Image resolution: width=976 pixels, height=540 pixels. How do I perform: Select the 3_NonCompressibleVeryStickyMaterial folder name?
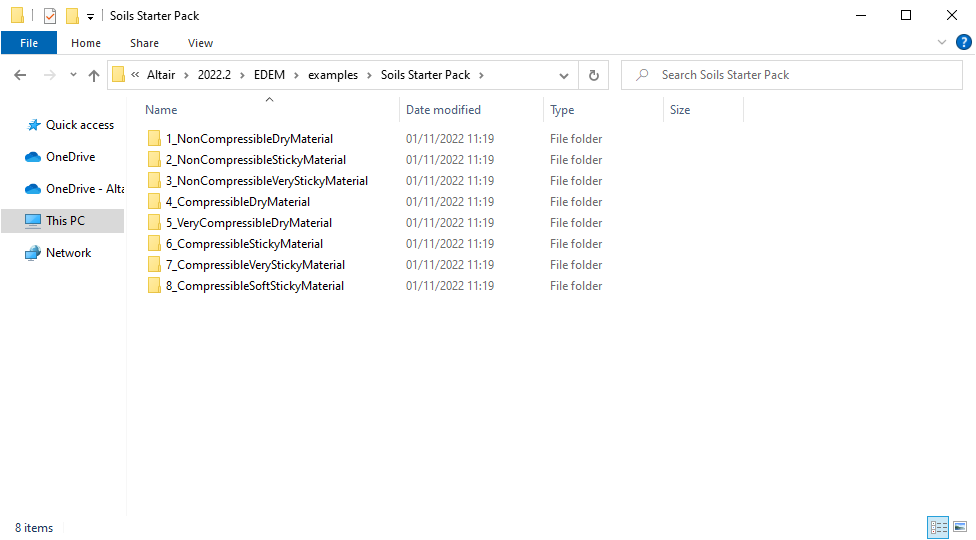pyautogui.click(x=266, y=180)
